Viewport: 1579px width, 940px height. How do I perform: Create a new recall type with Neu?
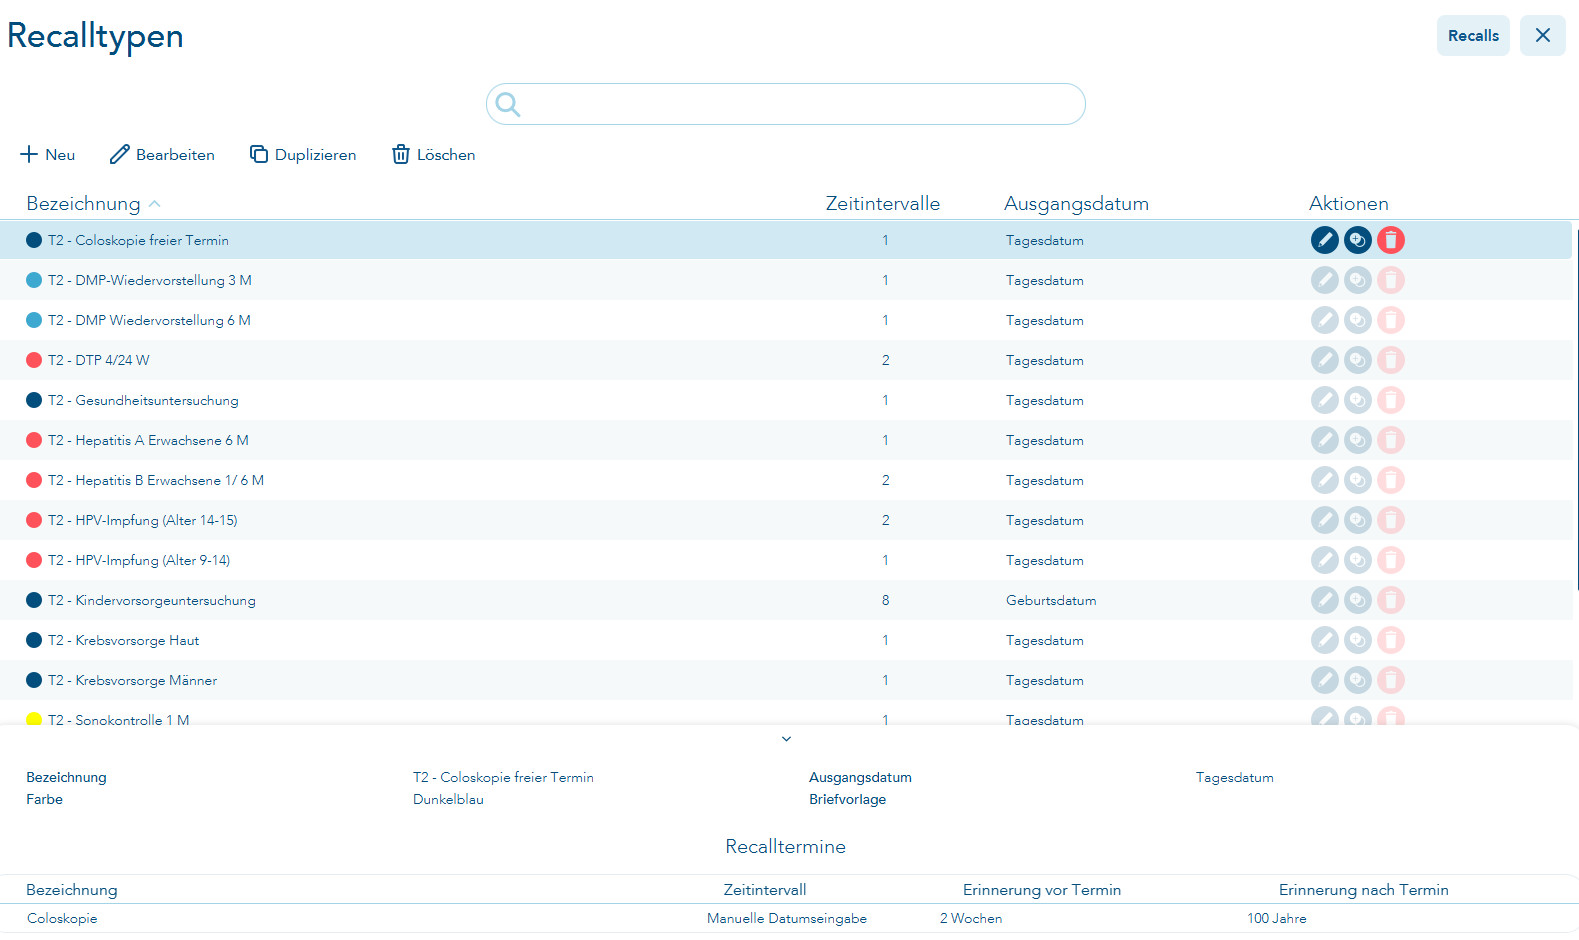pyautogui.click(x=48, y=155)
